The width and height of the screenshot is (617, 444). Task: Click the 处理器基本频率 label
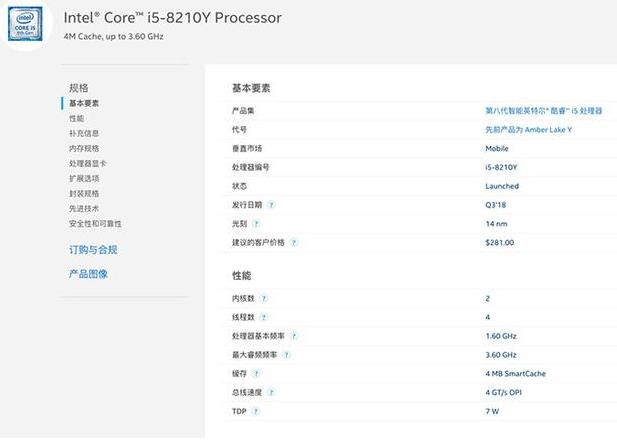click(258, 336)
